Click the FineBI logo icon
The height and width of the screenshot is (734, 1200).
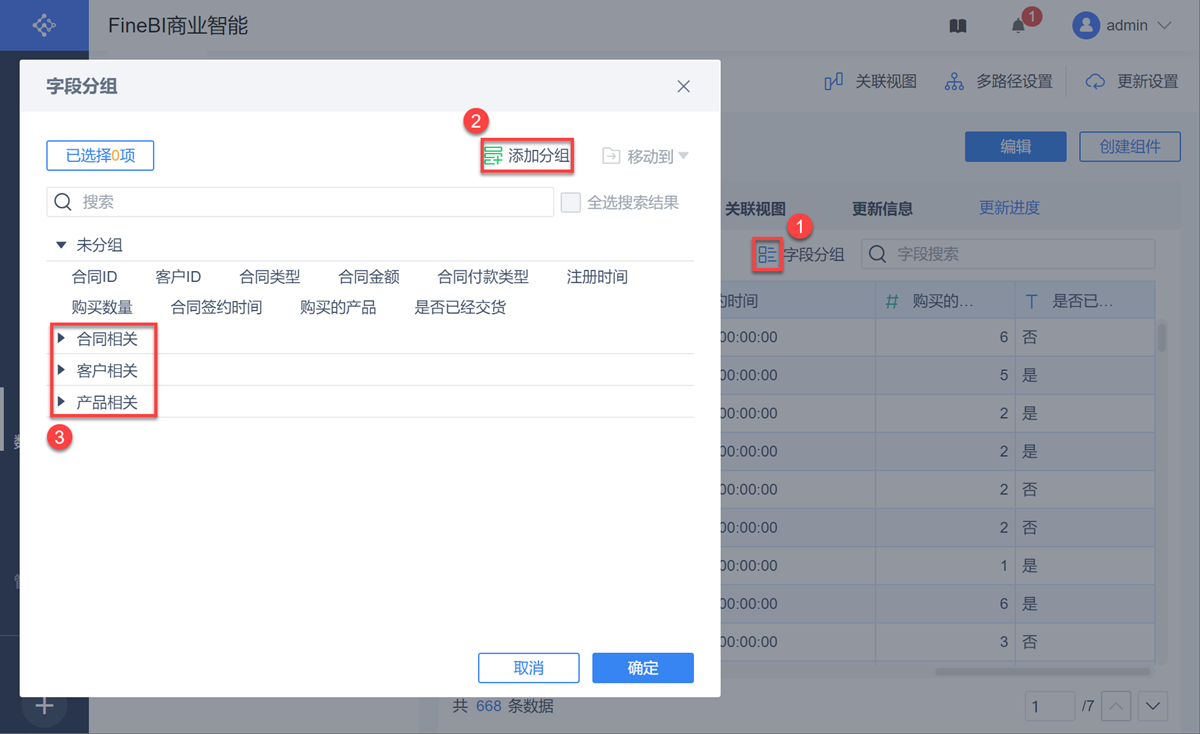(44, 25)
